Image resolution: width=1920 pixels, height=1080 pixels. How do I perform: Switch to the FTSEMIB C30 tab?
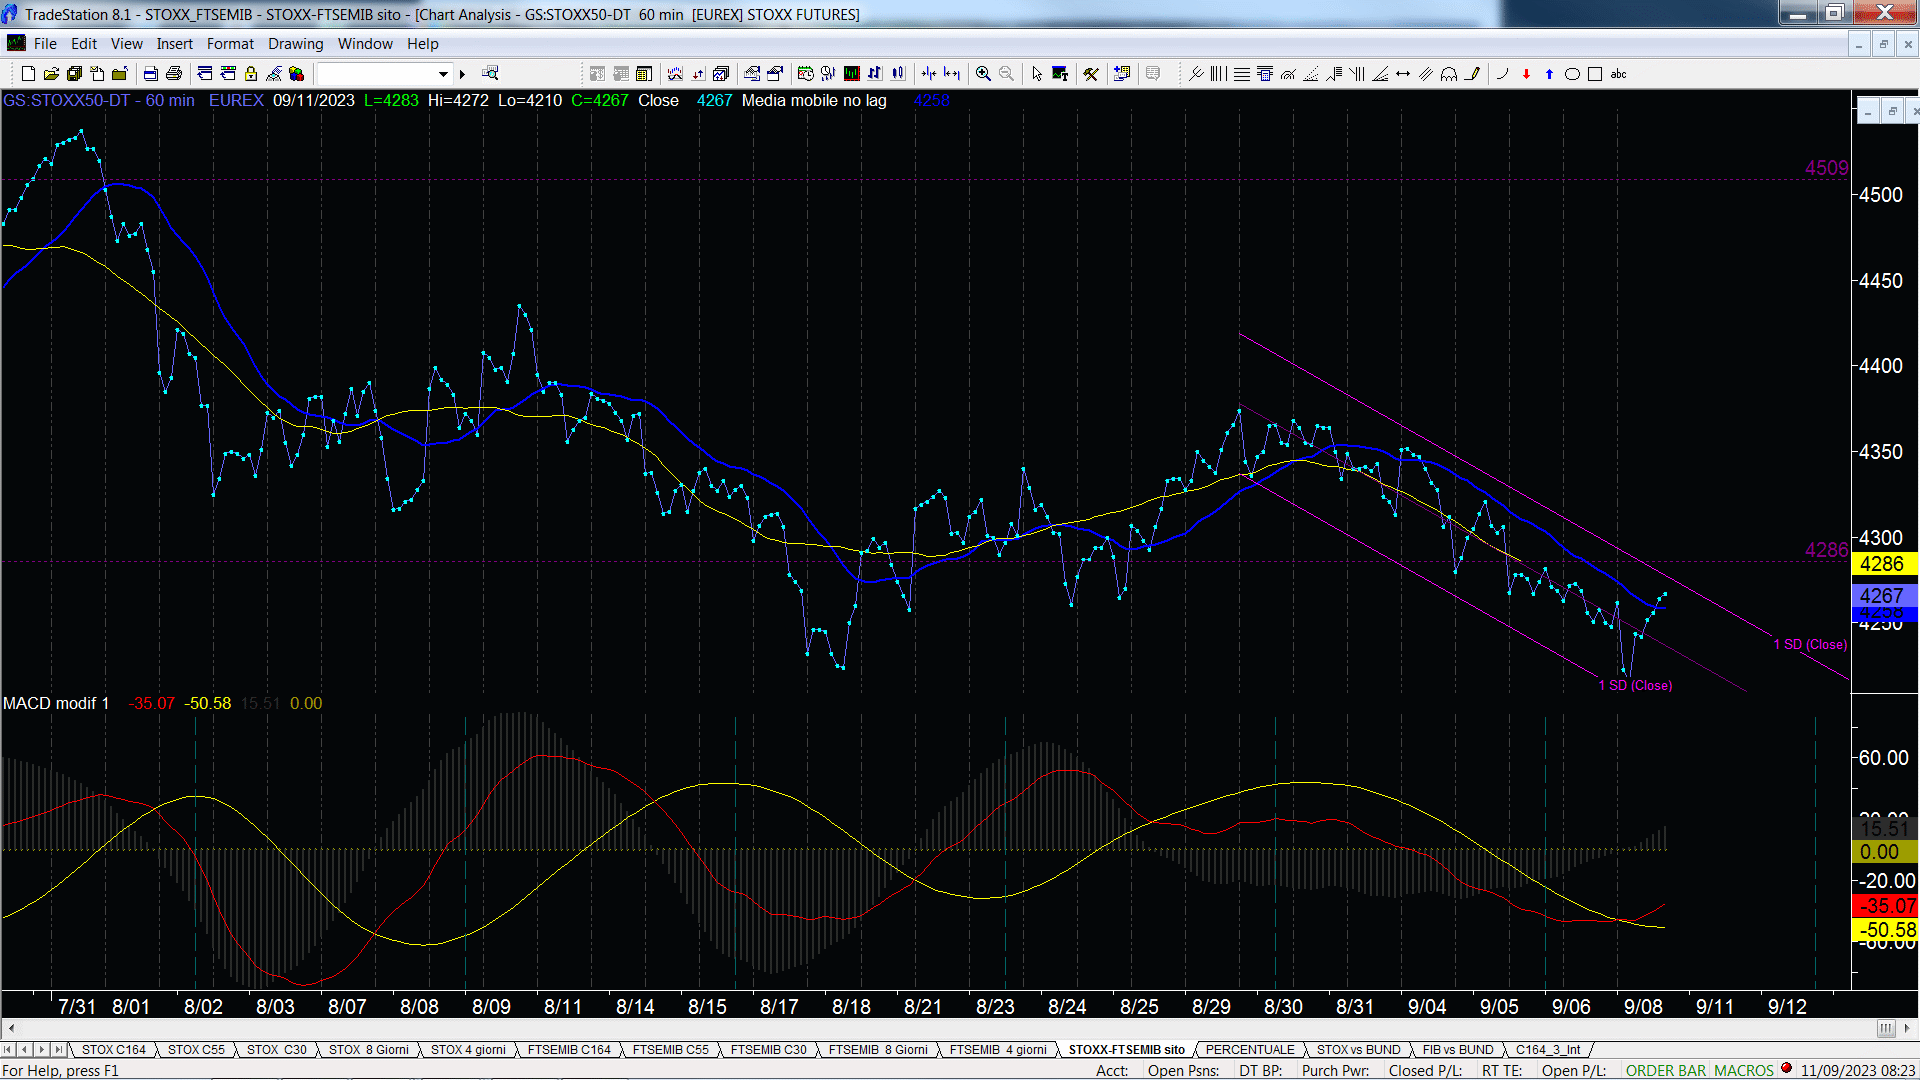[768, 1050]
